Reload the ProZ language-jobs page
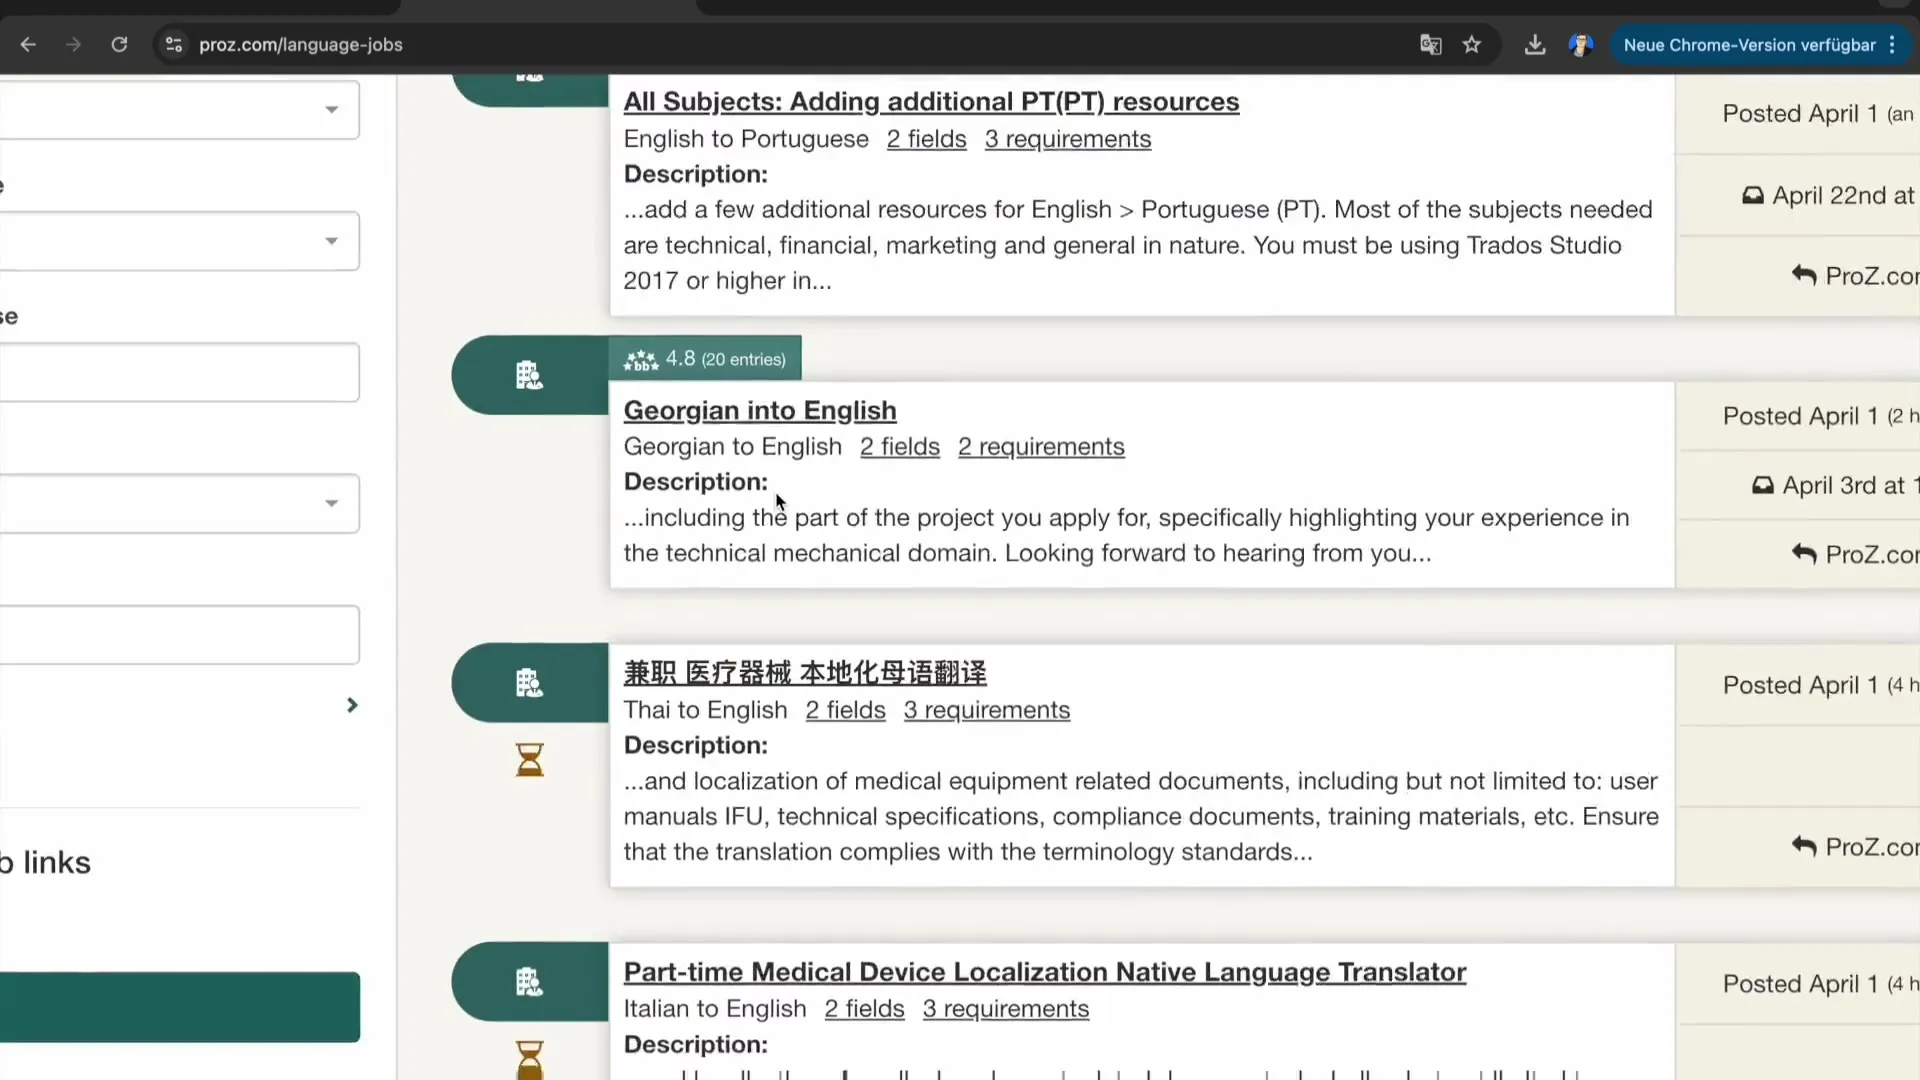Screen dimensions: 1920x1080 point(119,45)
